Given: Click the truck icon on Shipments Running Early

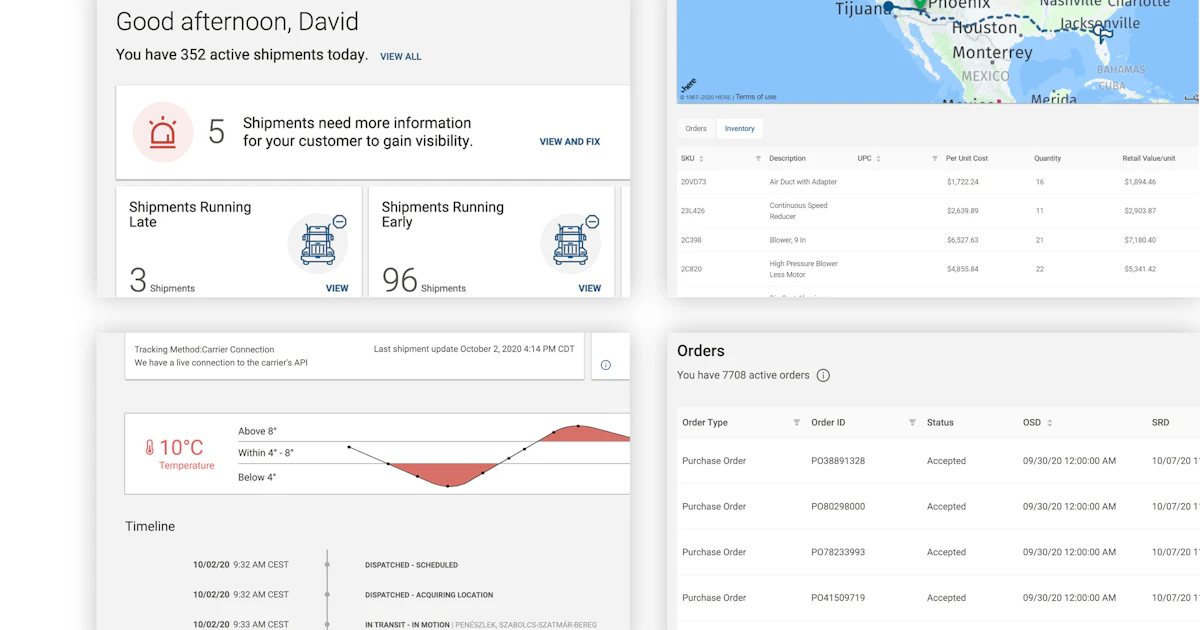Looking at the screenshot, I should 571,243.
